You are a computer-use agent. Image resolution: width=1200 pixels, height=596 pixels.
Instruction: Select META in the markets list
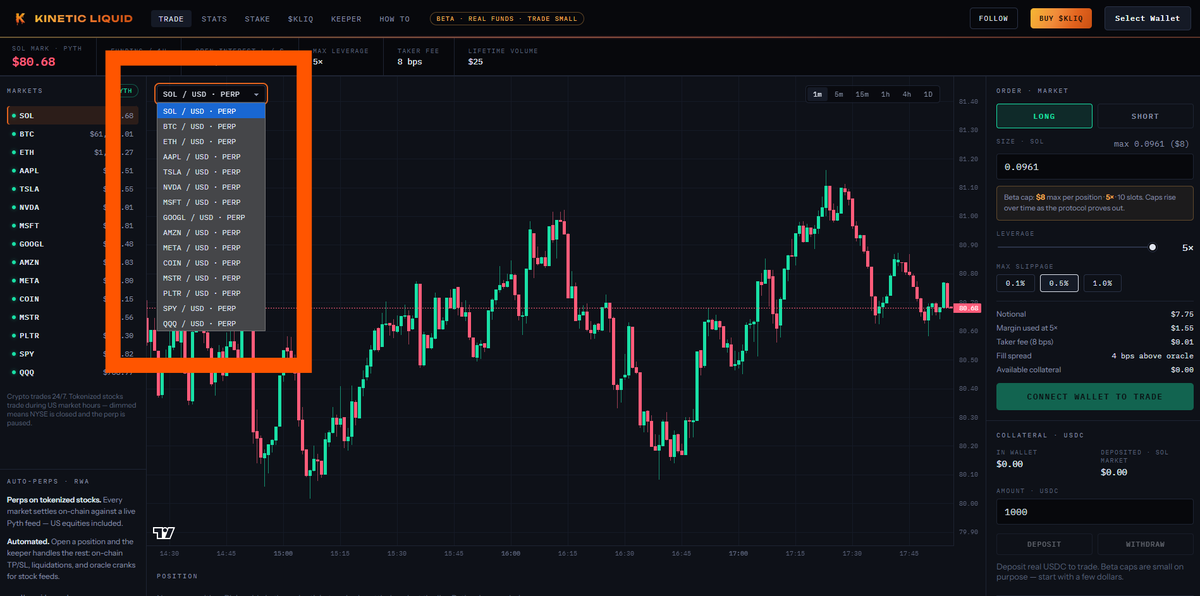click(x=72, y=281)
